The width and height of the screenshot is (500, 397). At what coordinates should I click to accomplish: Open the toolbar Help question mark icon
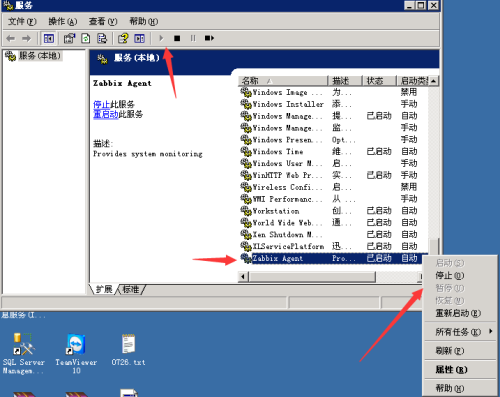click(123, 39)
